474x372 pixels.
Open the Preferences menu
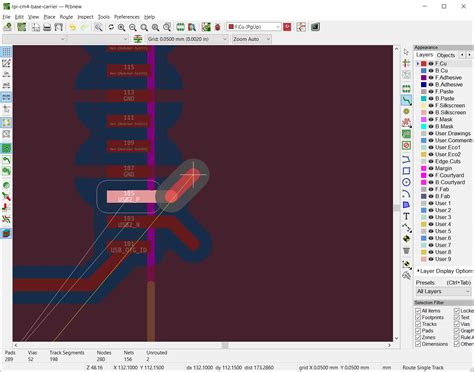[x=127, y=17]
